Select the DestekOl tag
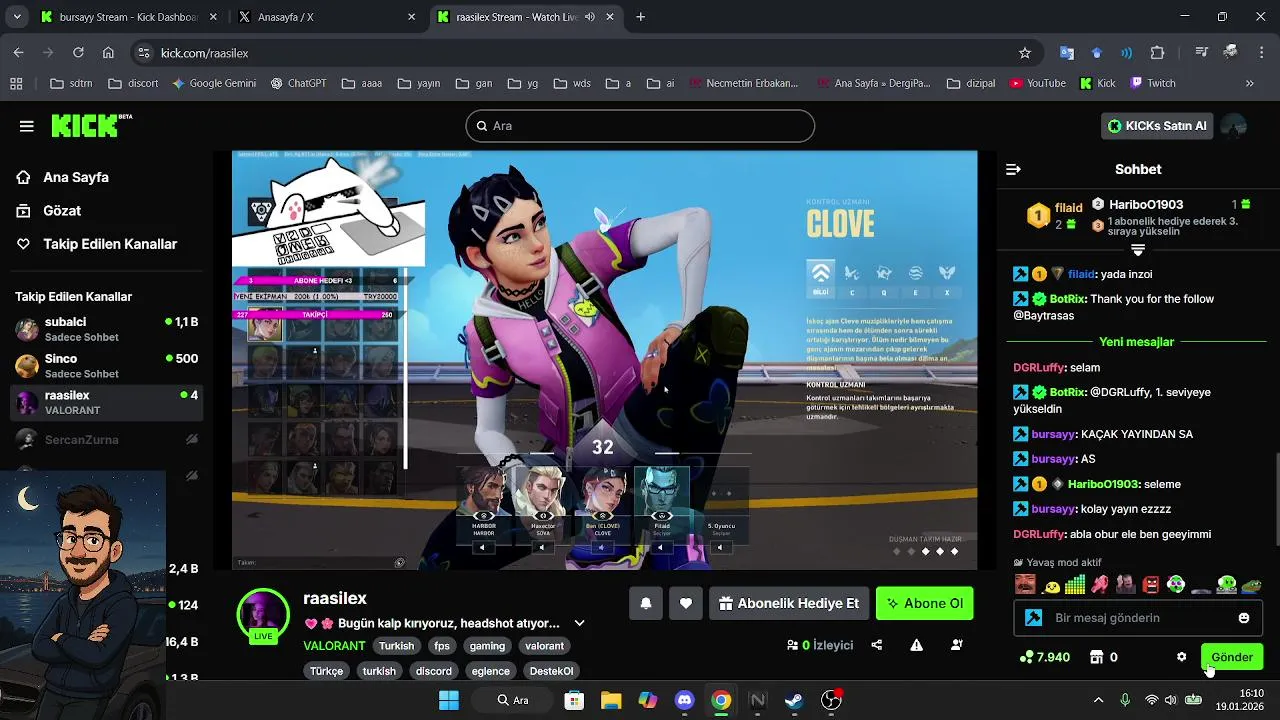Image resolution: width=1280 pixels, height=720 pixels. [x=551, y=671]
